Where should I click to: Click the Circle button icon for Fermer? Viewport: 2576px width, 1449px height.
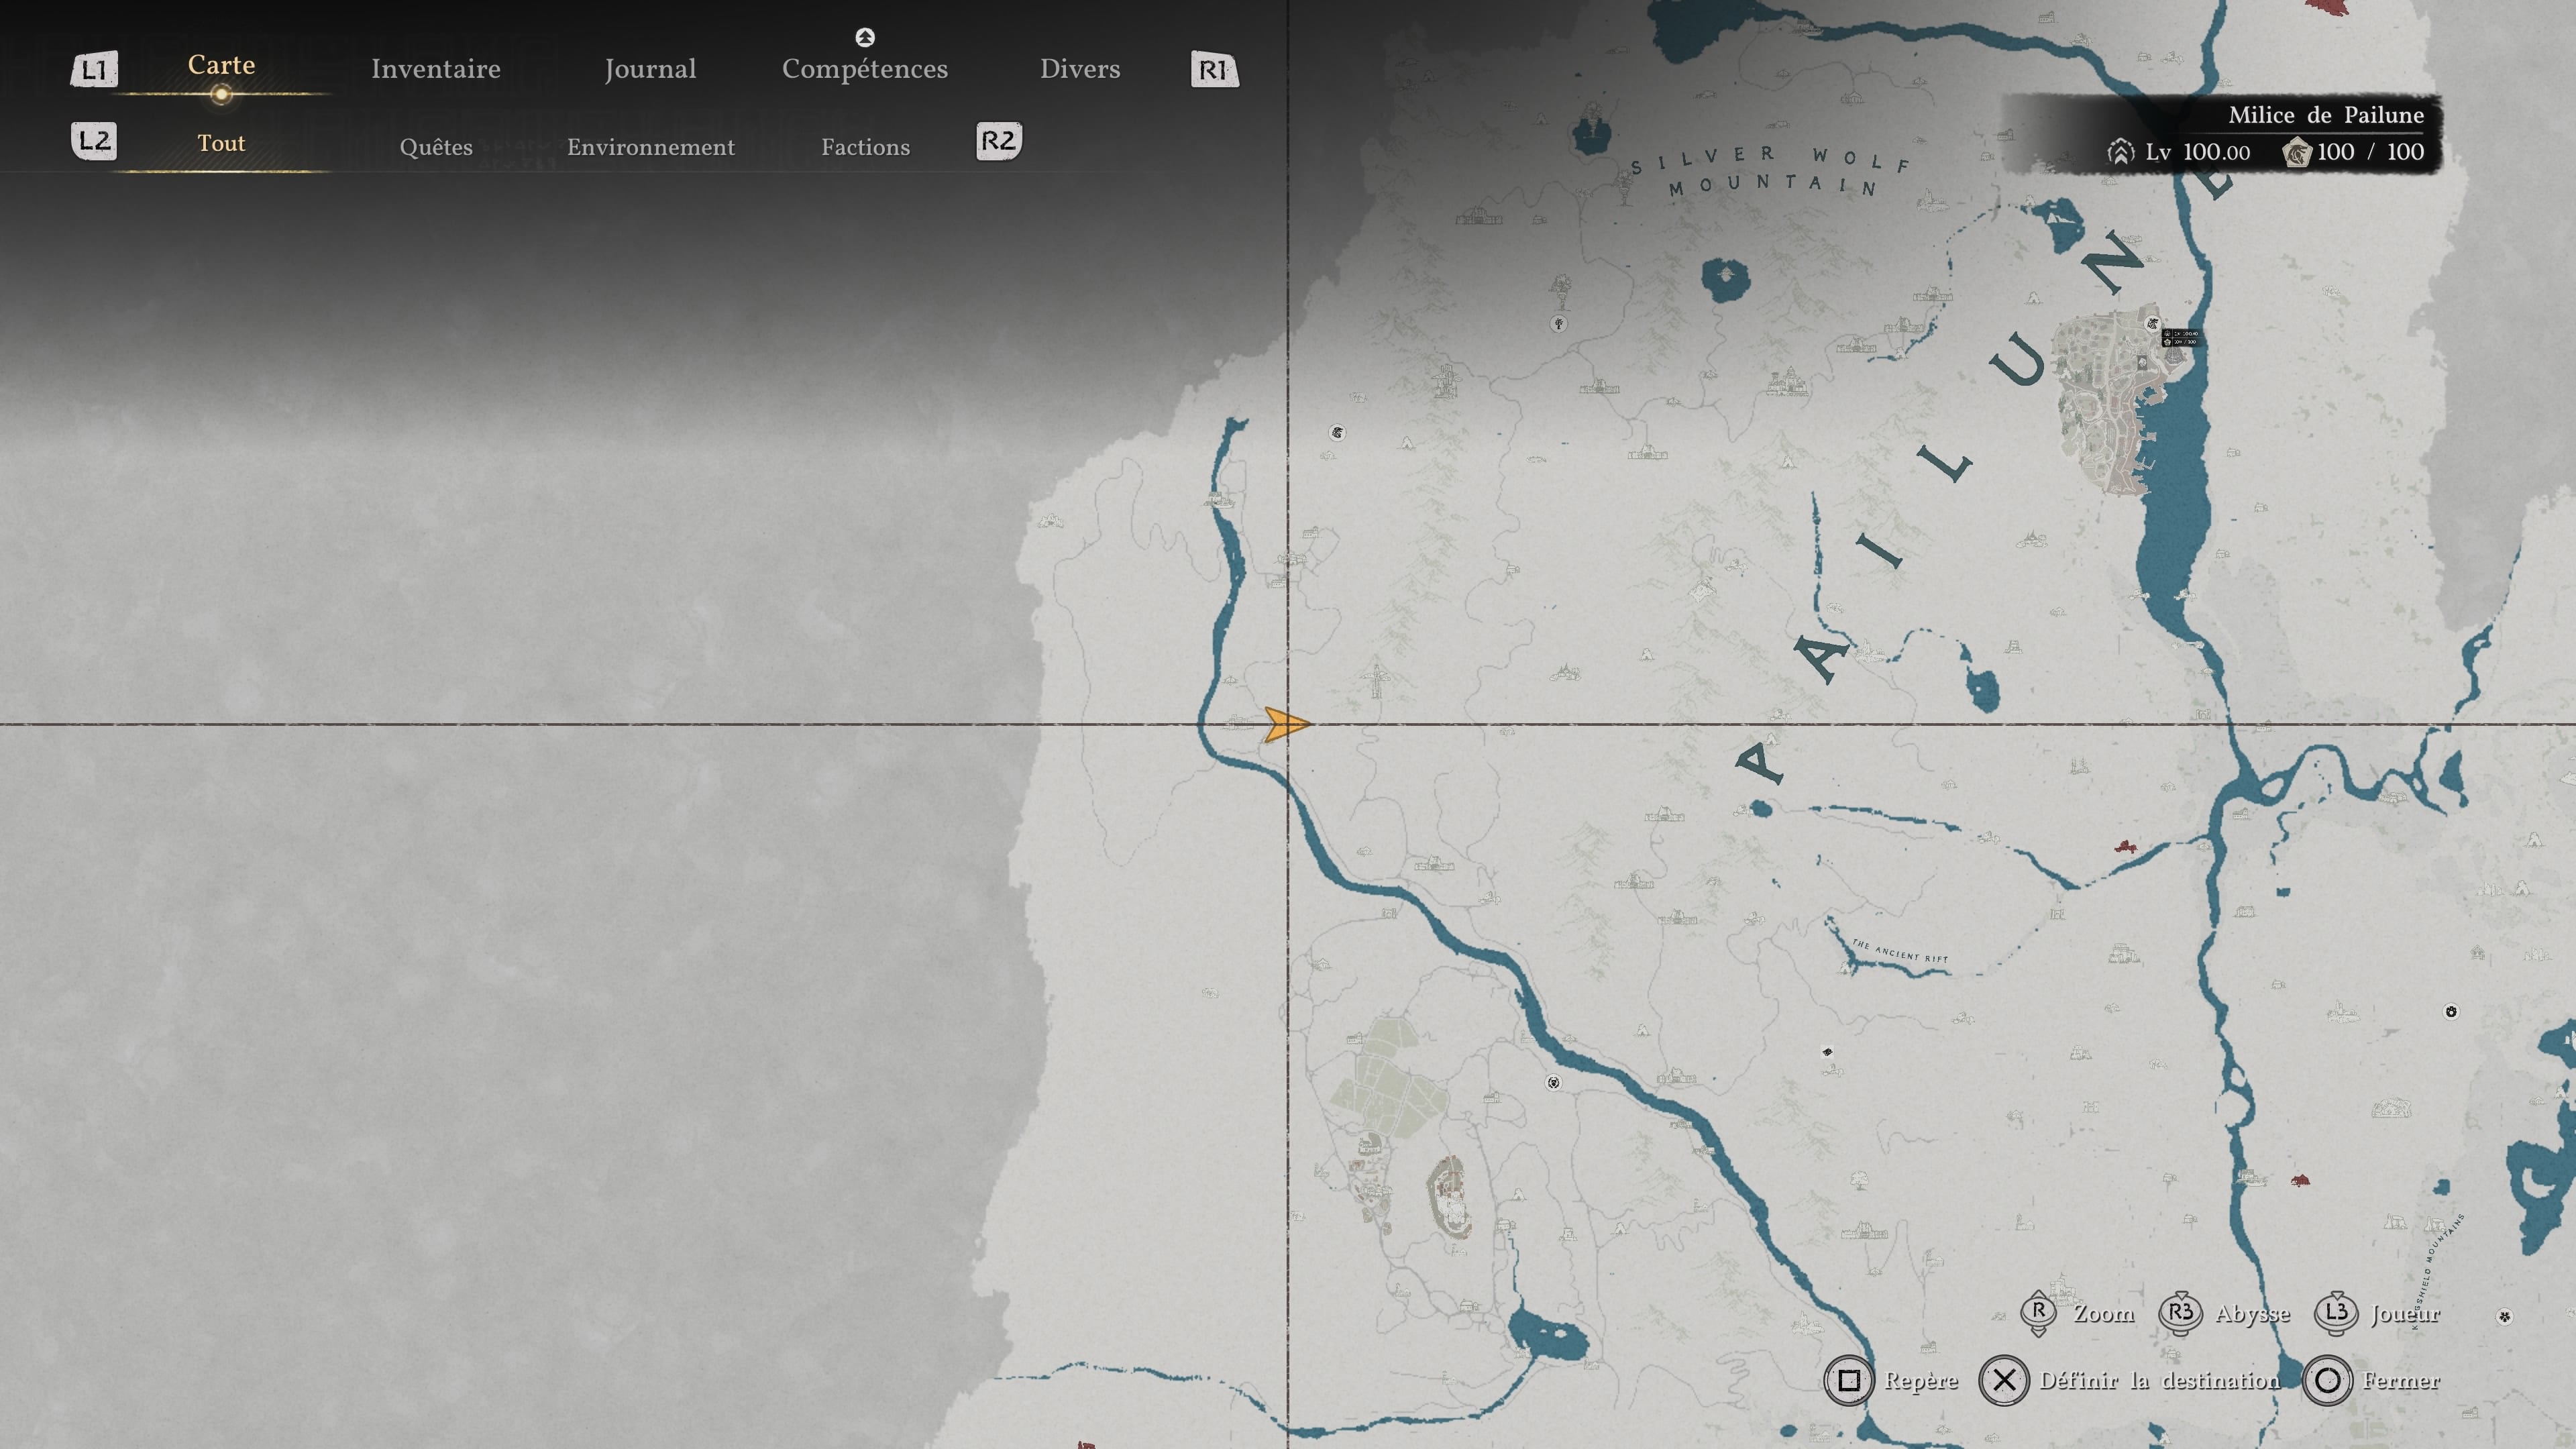(2328, 1381)
